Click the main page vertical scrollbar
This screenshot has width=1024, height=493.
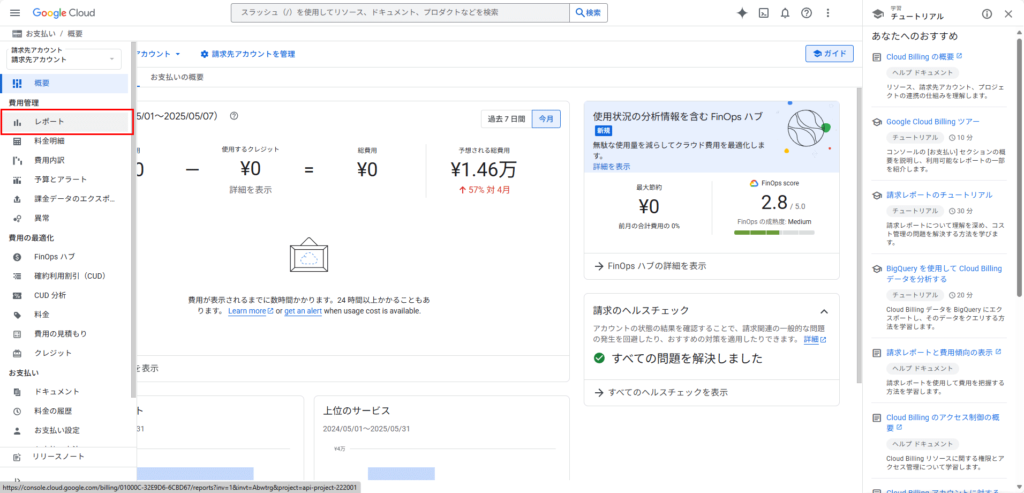point(858,235)
